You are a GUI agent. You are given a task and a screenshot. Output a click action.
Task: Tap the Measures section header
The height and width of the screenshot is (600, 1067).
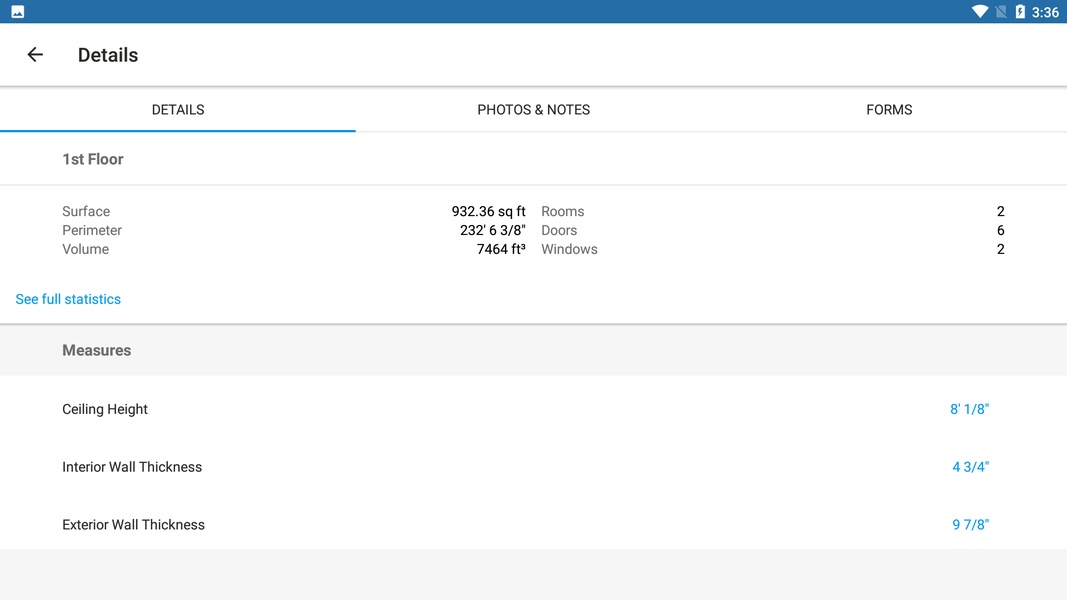97,350
